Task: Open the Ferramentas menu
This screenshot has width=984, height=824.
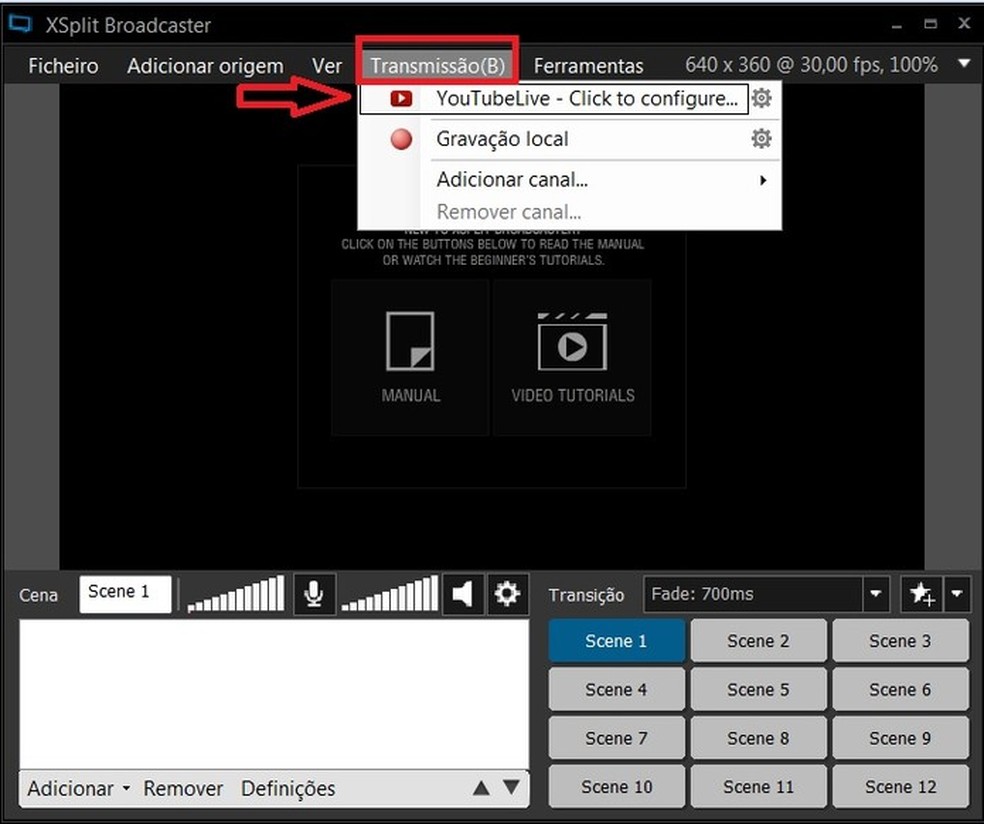Action: [588, 66]
